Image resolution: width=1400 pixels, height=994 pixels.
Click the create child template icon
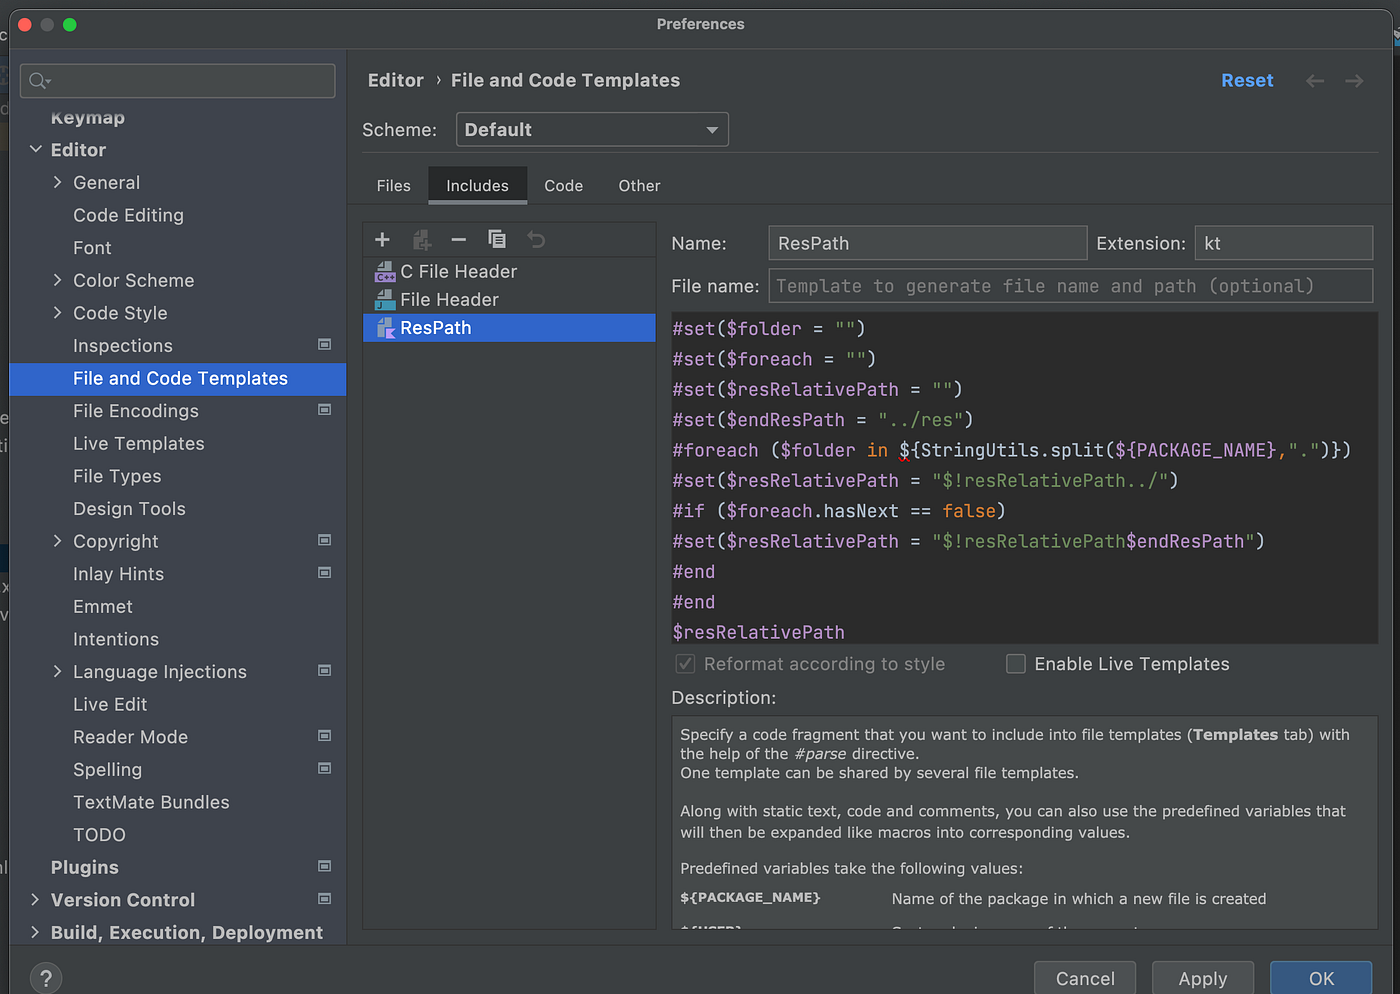point(421,239)
